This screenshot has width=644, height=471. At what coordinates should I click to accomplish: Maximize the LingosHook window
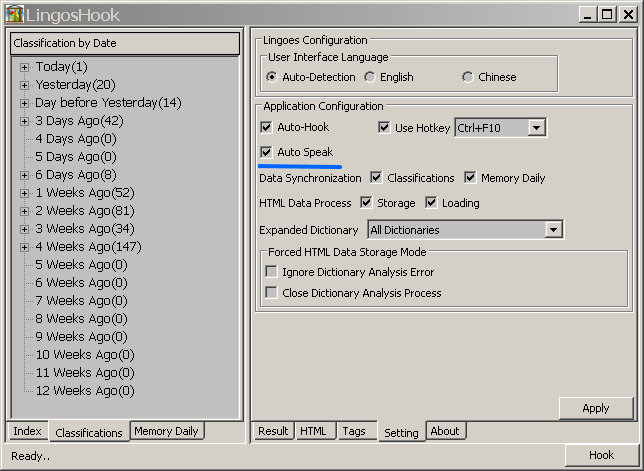607,15
